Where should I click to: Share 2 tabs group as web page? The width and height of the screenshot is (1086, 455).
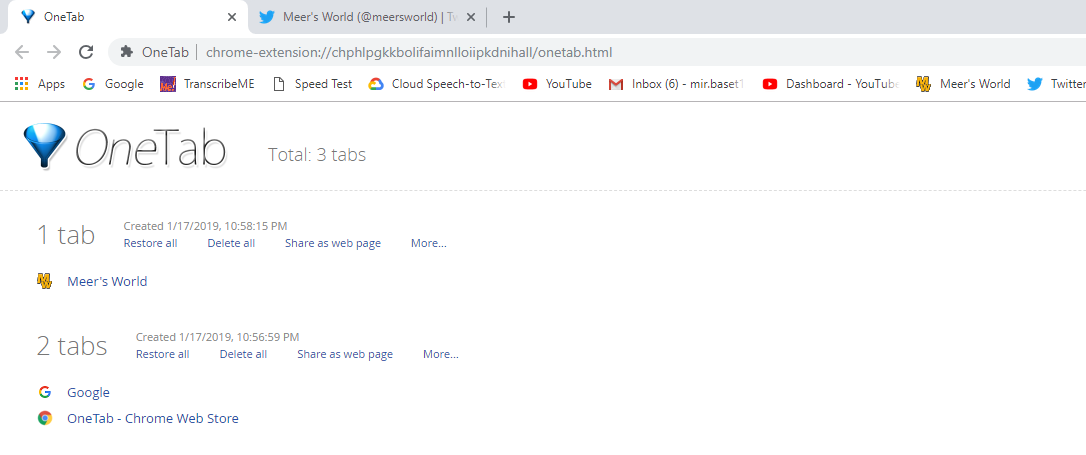345,354
